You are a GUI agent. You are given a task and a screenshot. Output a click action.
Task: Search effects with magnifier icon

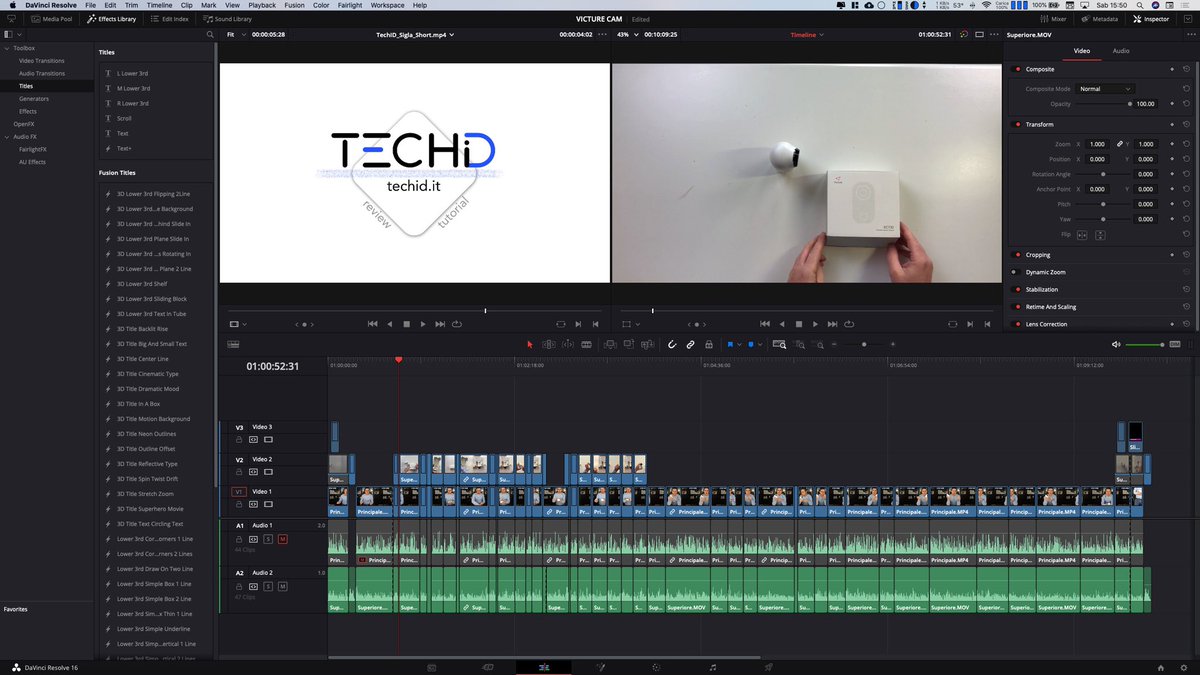click(x=209, y=35)
